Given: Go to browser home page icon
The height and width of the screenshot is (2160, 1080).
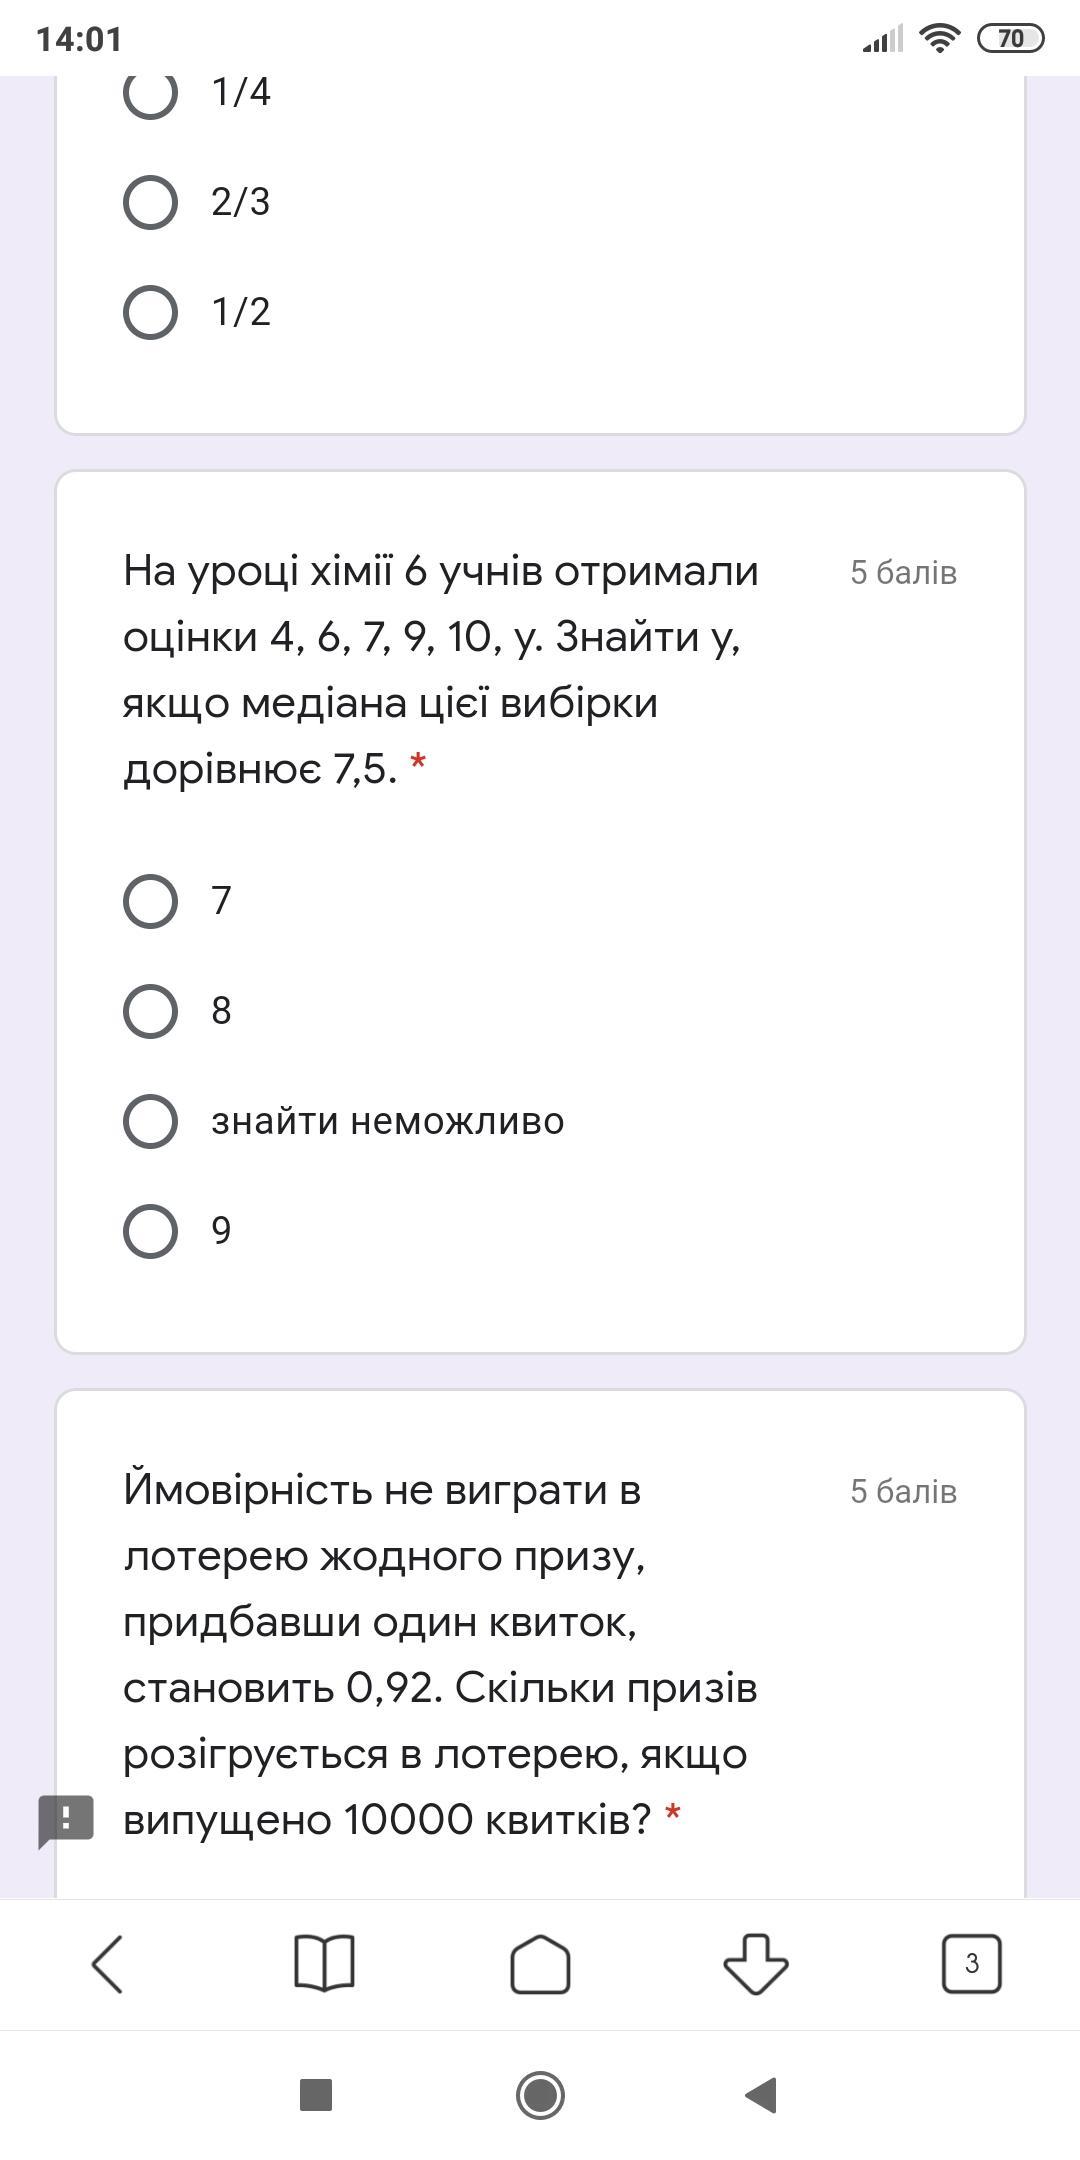Looking at the screenshot, I should point(540,1964).
